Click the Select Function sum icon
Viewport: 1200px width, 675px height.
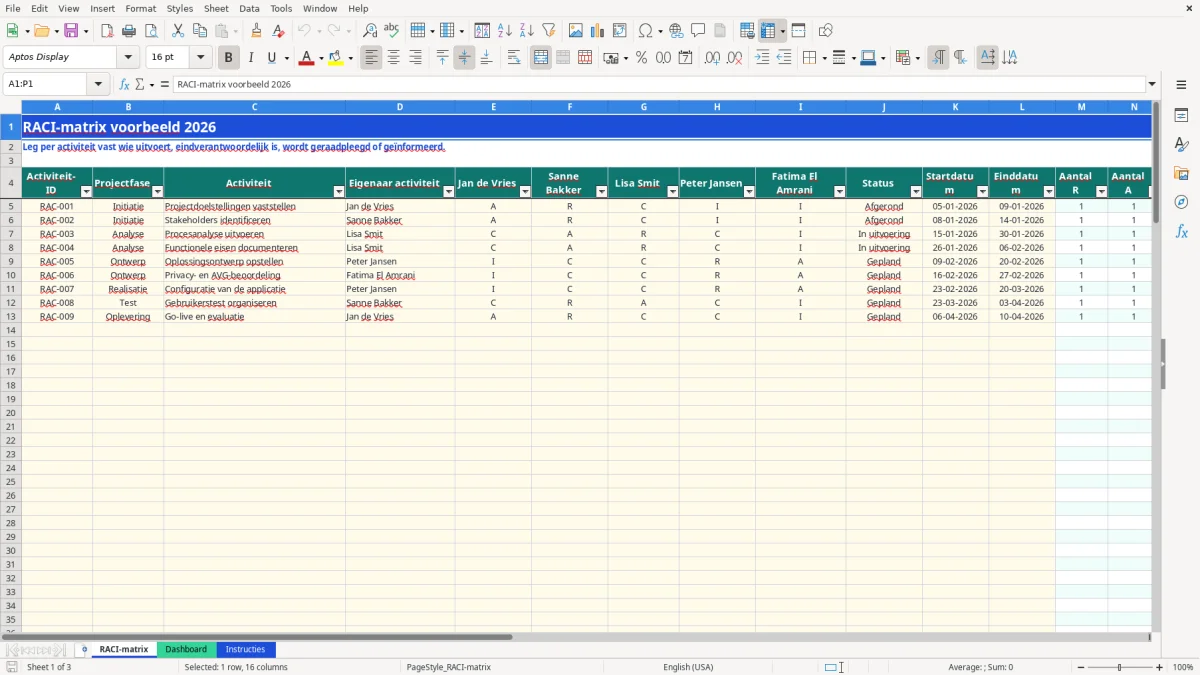coord(139,84)
